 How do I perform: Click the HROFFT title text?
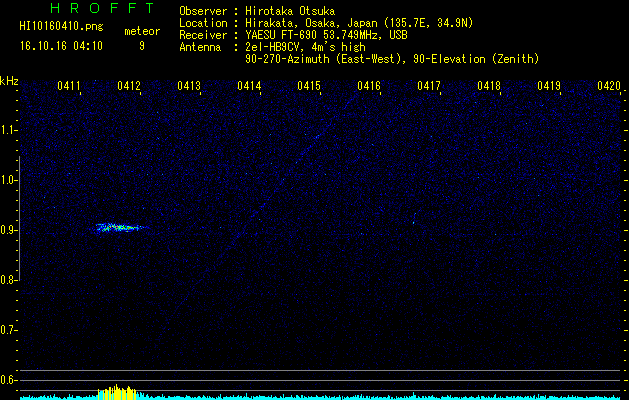[102, 8]
